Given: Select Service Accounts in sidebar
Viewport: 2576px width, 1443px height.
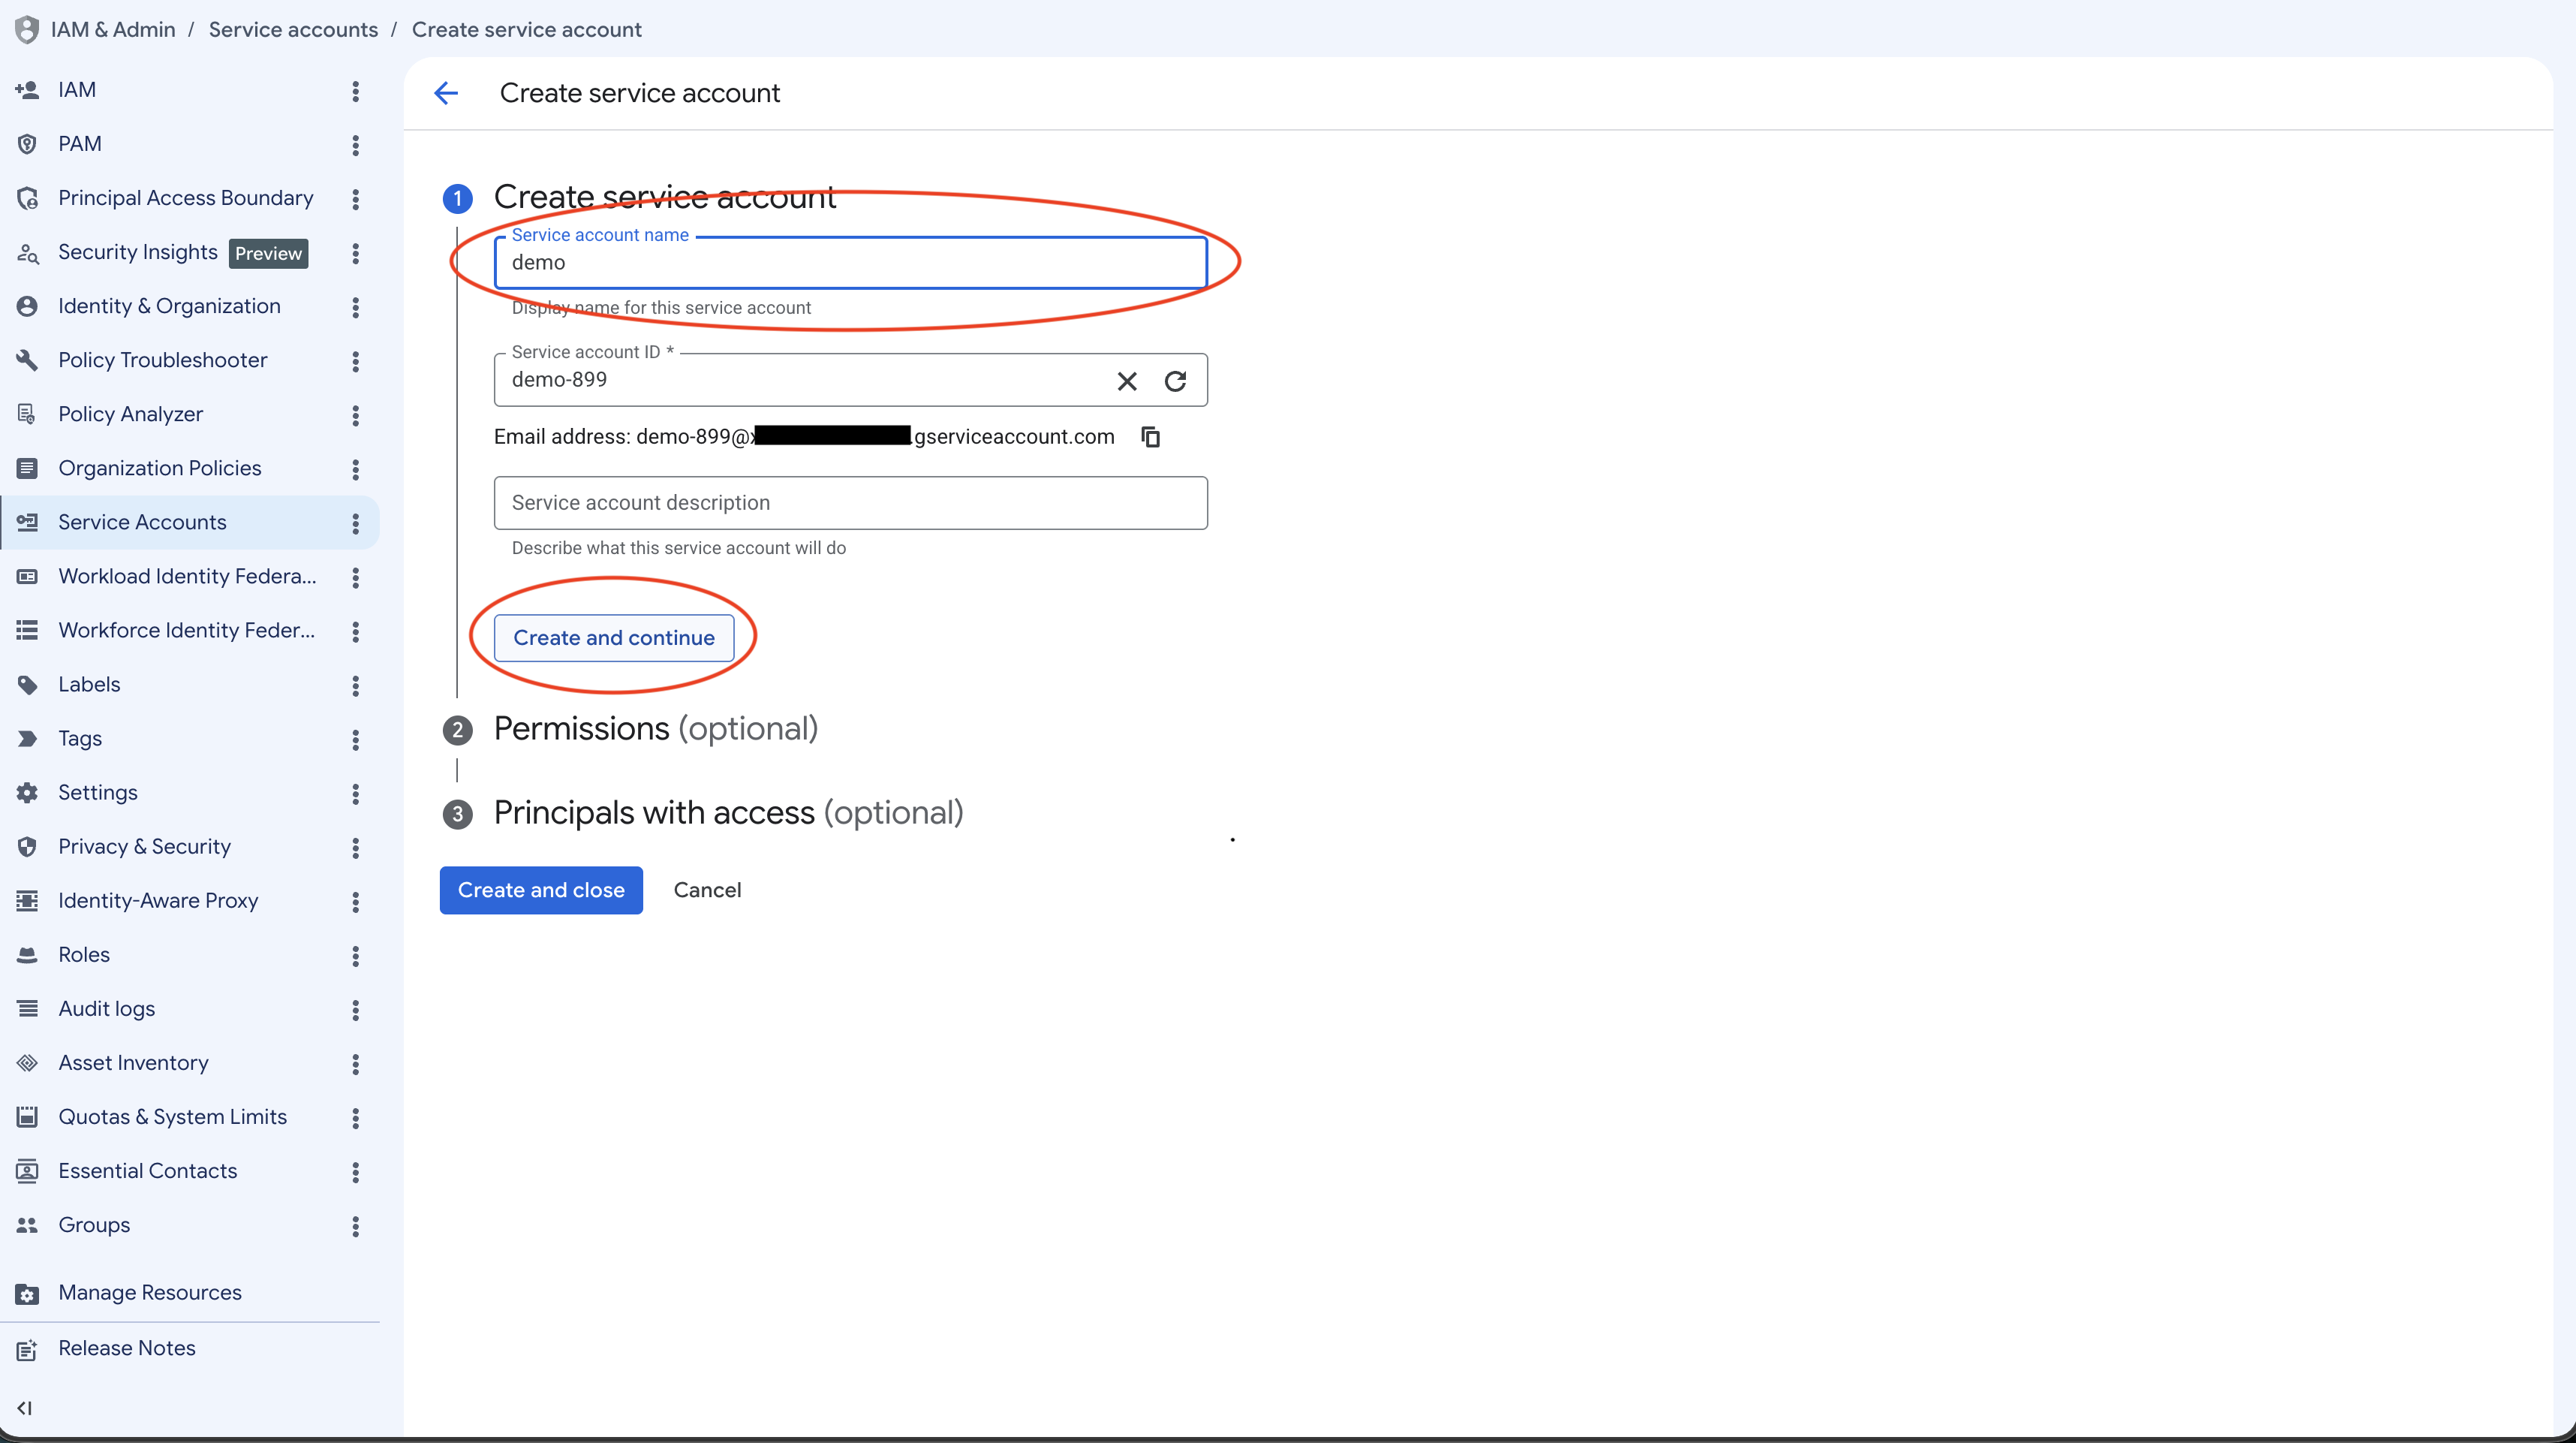Looking at the screenshot, I should coord(190,522).
